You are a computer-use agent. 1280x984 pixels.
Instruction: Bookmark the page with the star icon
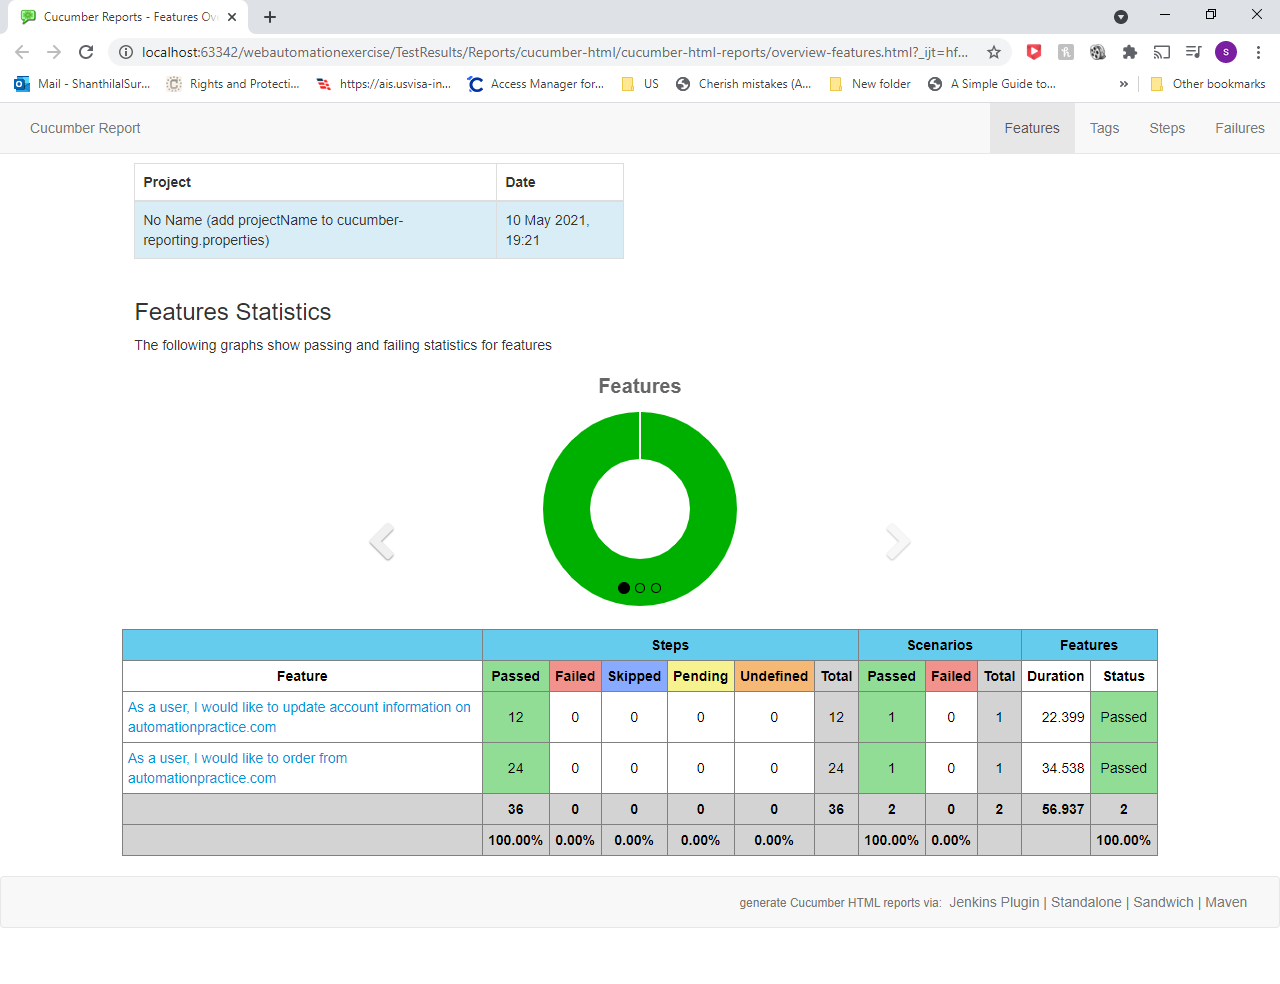[x=994, y=51]
